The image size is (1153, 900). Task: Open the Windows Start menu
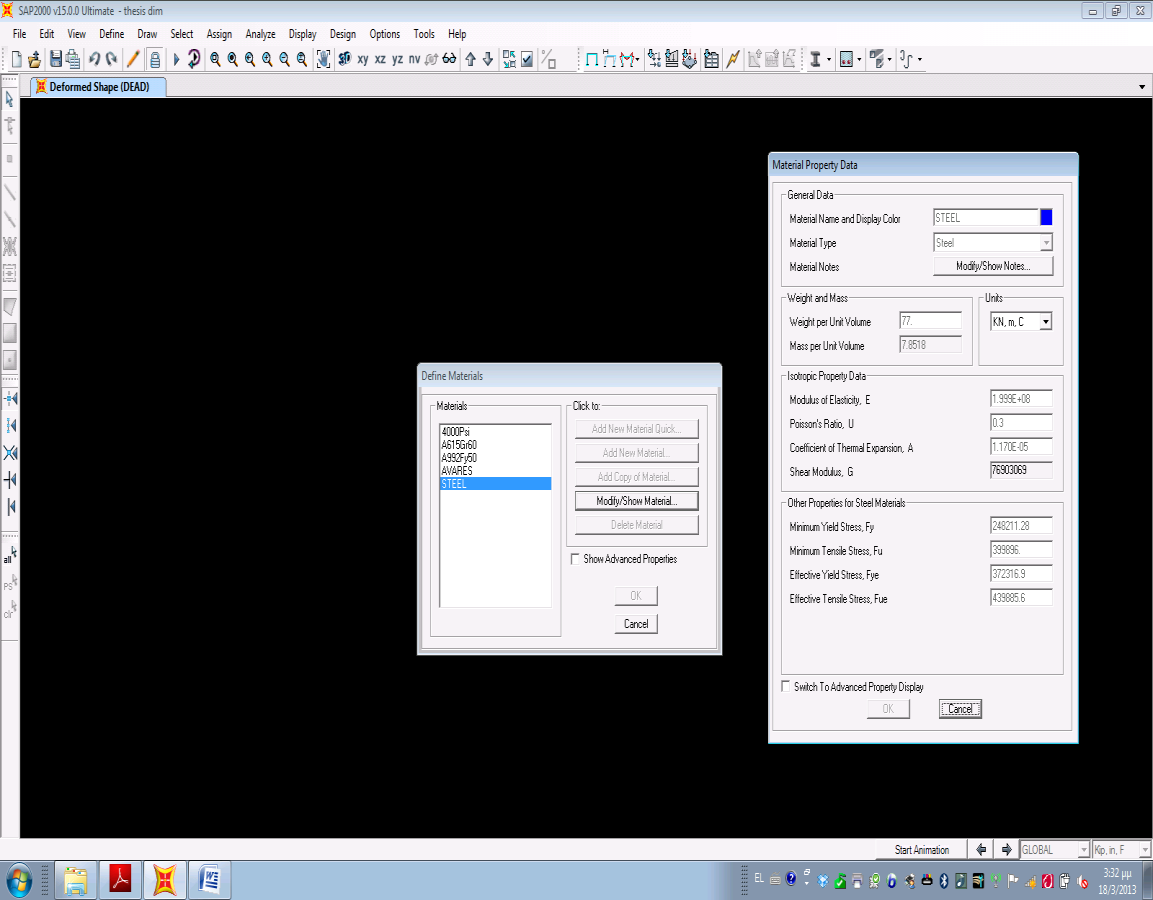(18, 880)
